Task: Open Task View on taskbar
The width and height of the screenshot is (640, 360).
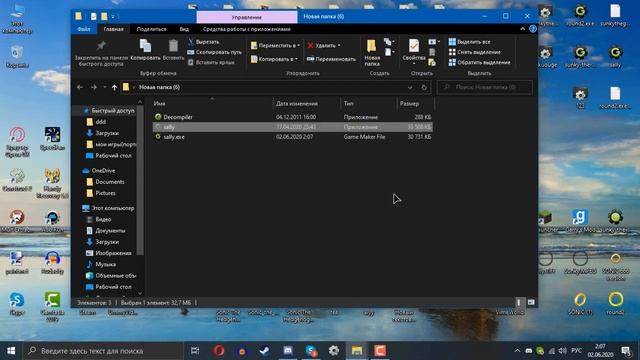Action: (195, 351)
